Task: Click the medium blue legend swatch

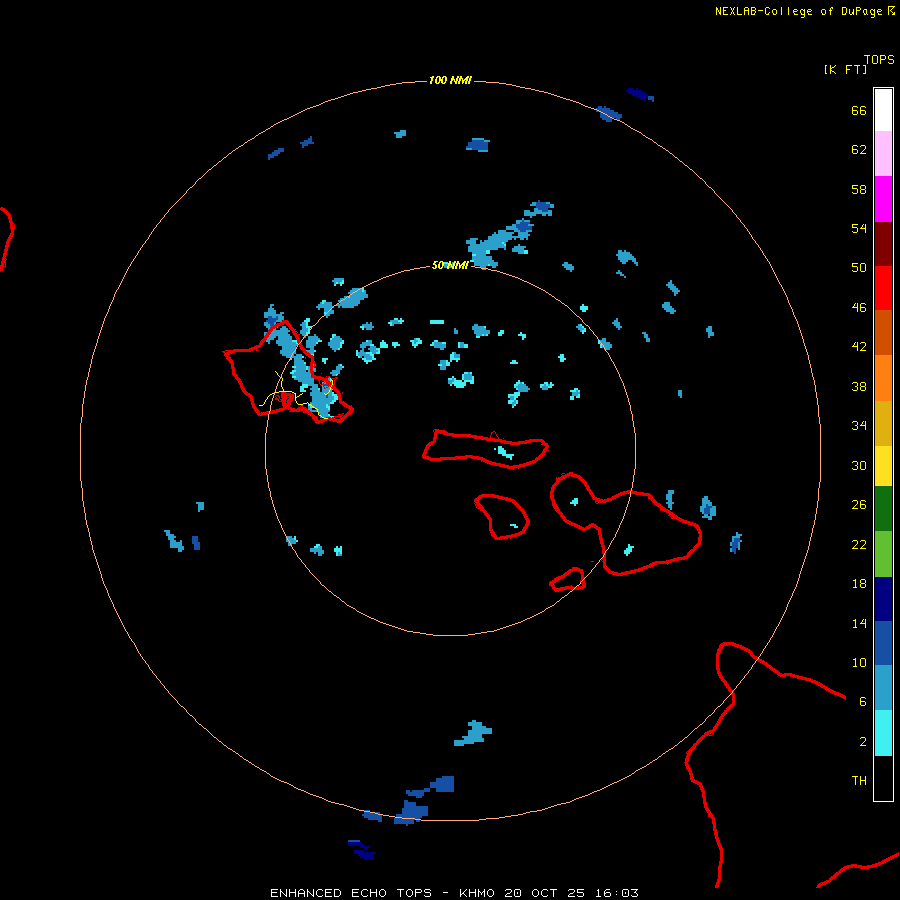Action: [883, 643]
